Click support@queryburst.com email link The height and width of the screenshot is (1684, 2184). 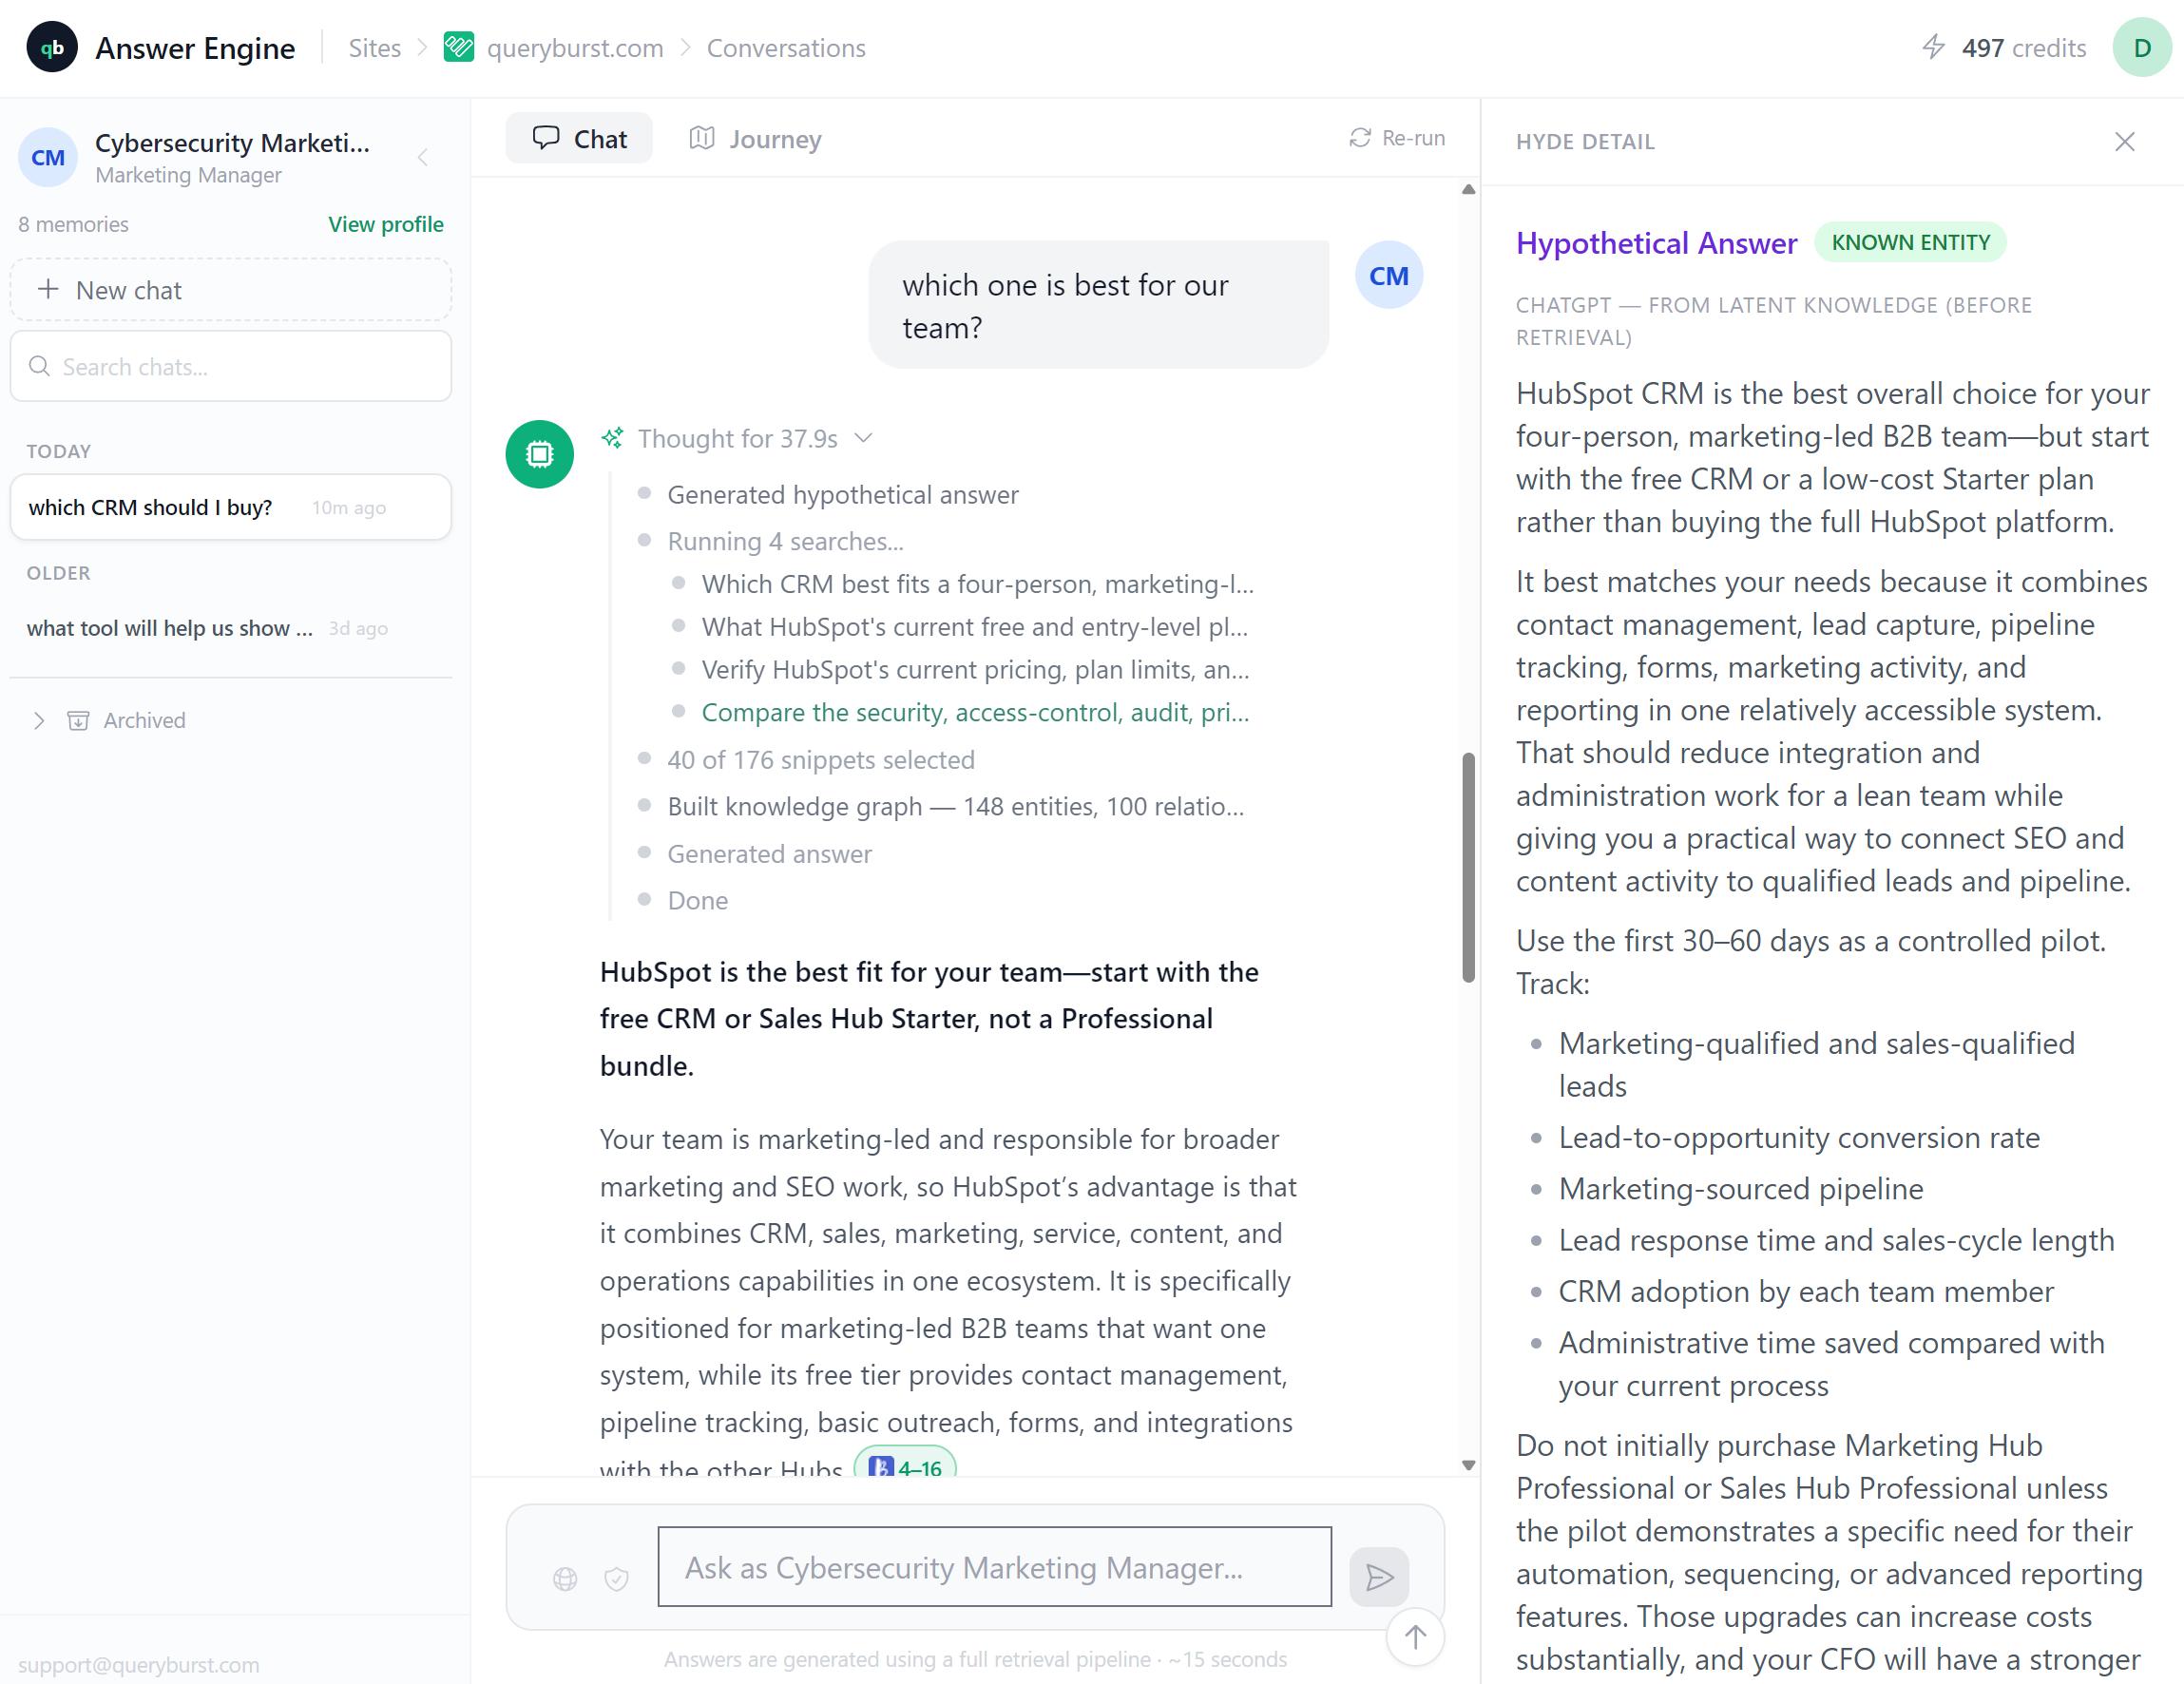click(x=138, y=1664)
